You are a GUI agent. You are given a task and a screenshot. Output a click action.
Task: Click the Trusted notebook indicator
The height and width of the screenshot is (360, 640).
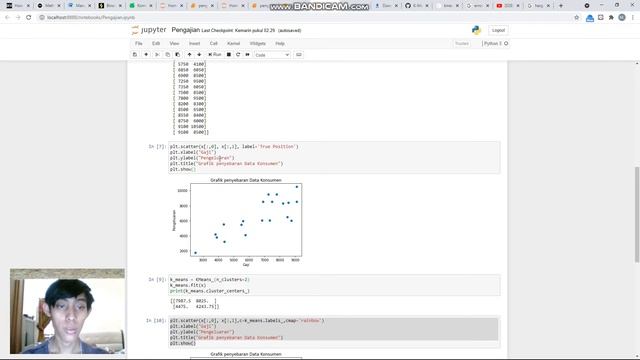click(462, 43)
